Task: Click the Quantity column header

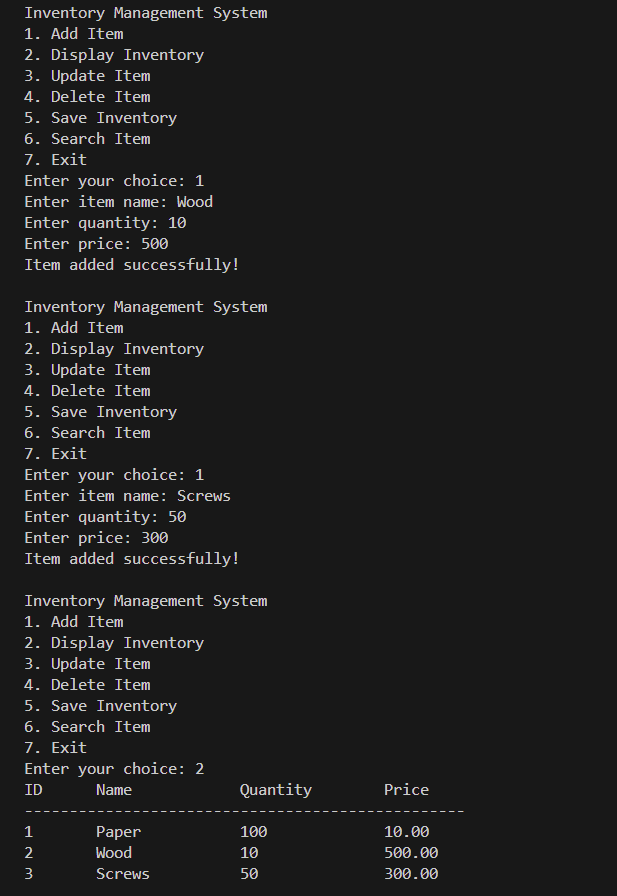Action: click(x=276, y=790)
